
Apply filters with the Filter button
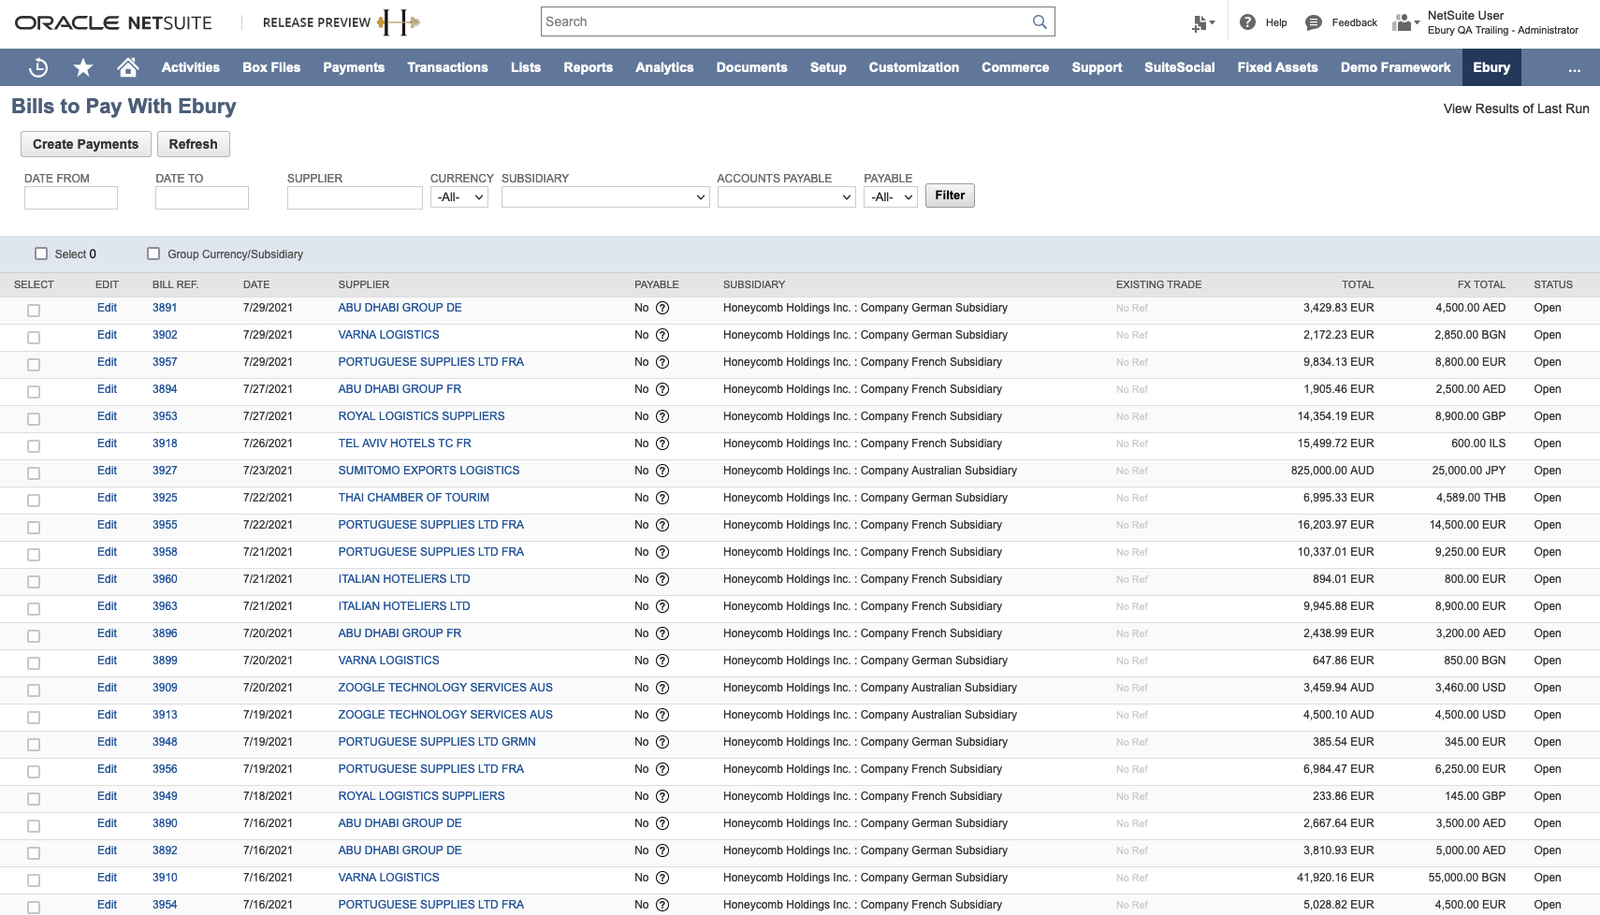(x=950, y=196)
